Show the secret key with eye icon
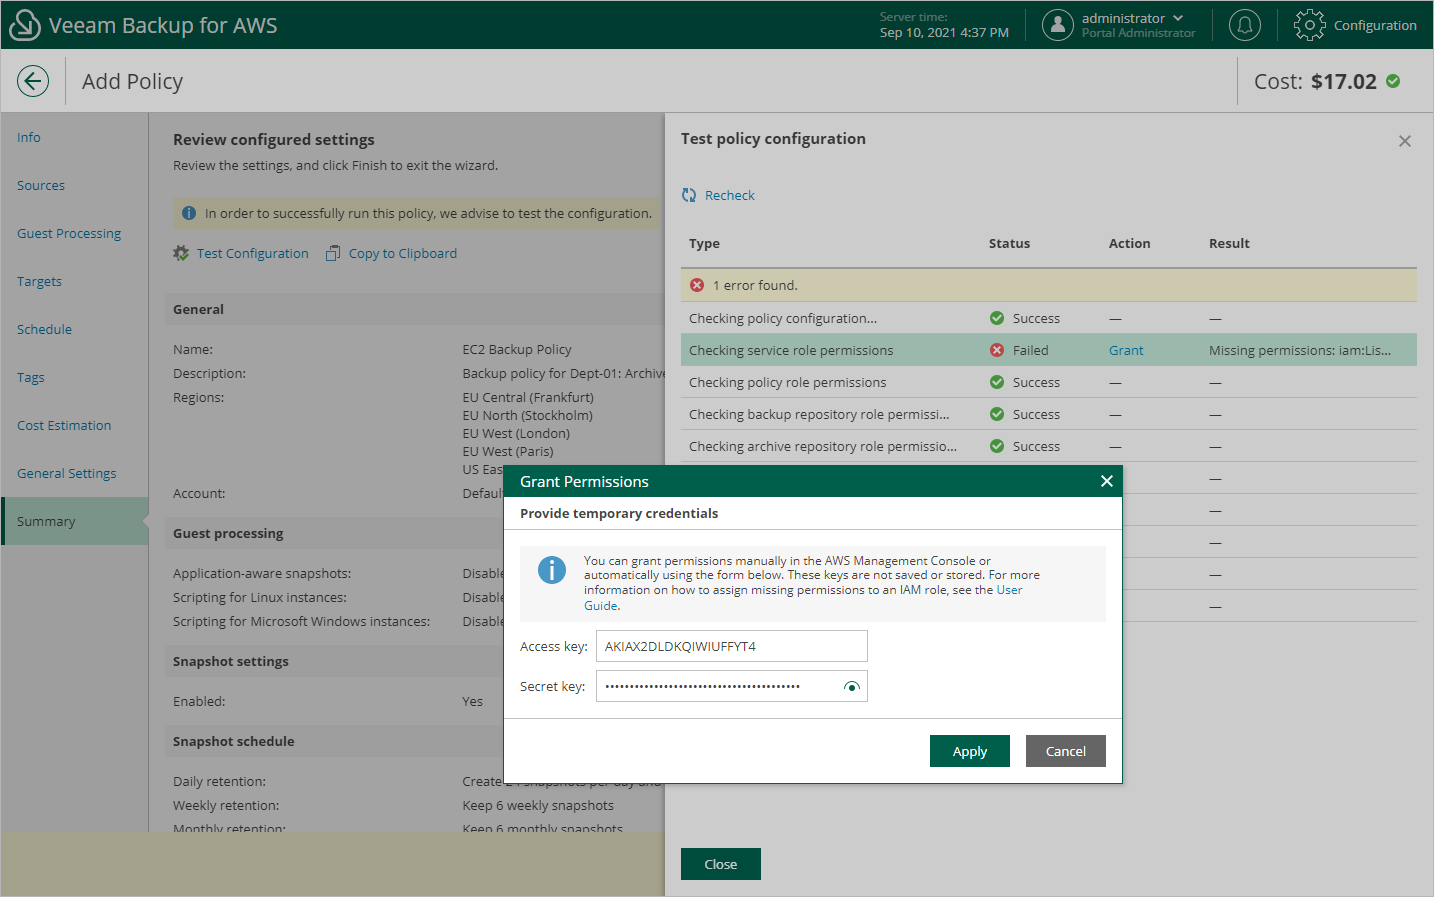Image resolution: width=1434 pixels, height=897 pixels. coord(851,687)
